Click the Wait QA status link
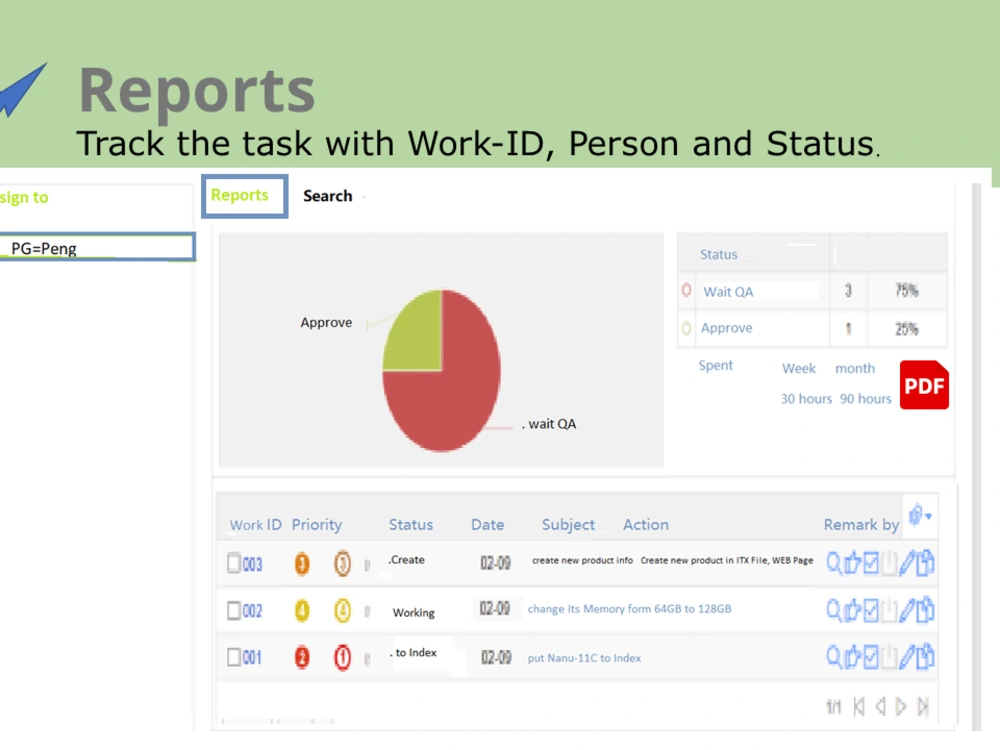The image size is (1000, 750). [728, 291]
